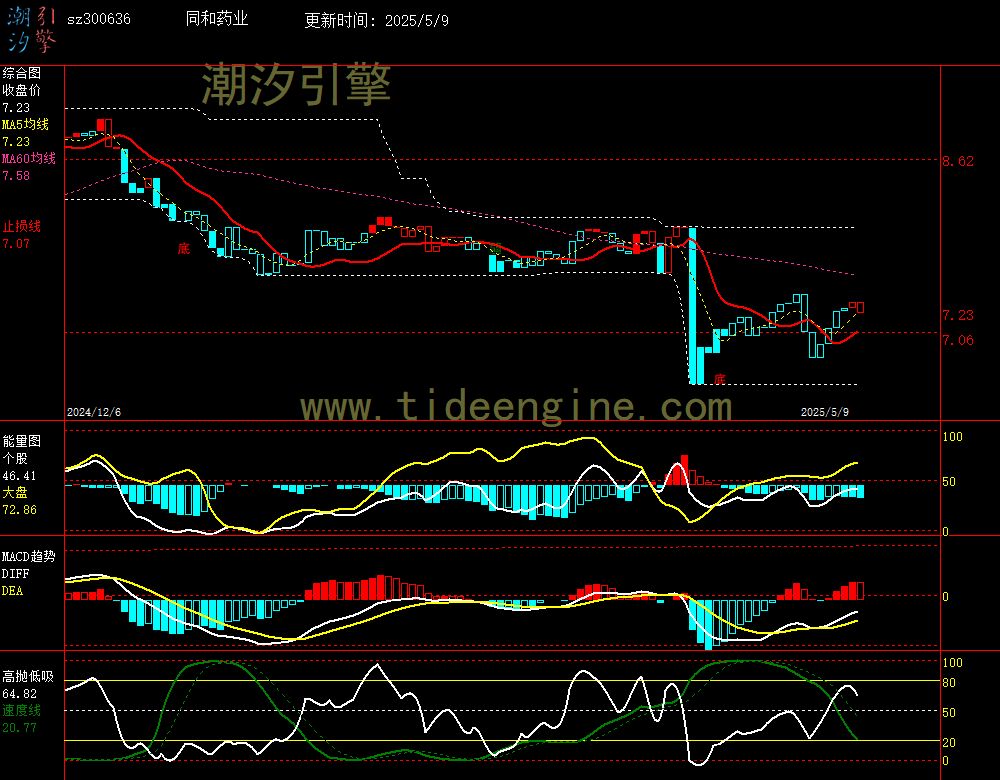The height and width of the screenshot is (780, 1000).
Task: Click the latest 底 marker at the chart low
Action: click(719, 379)
